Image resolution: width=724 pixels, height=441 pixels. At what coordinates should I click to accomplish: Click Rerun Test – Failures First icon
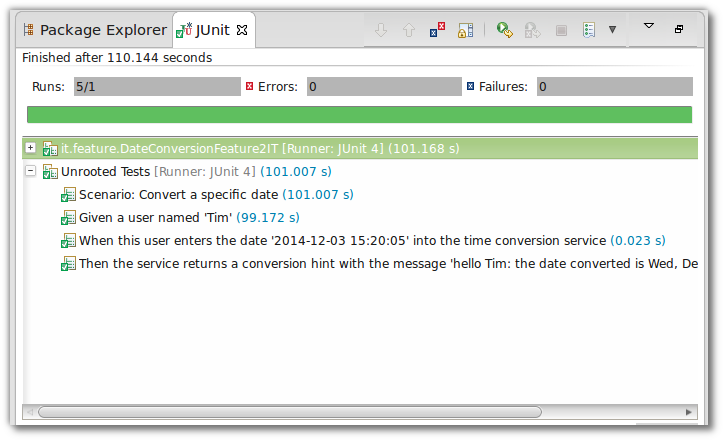click(x=533, y=30)
